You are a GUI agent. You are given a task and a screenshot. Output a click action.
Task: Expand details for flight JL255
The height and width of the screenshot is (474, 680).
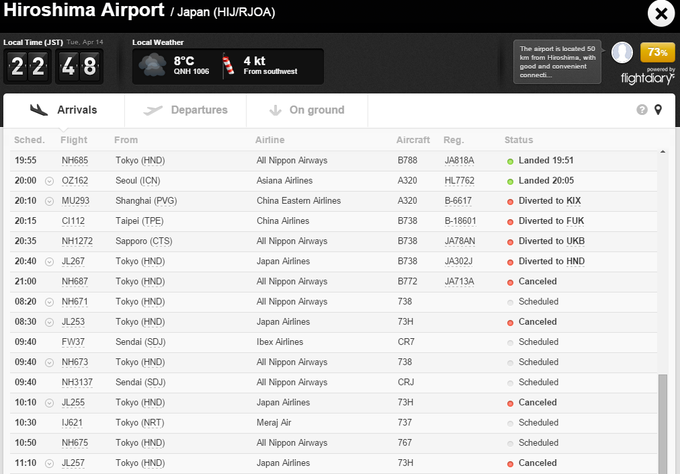(x=49, y=403)
